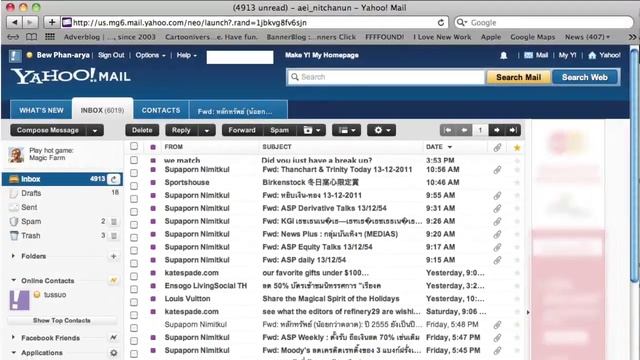Empty the Trash folder with its bin icon

pyautogui.click(x=114, y=236)
